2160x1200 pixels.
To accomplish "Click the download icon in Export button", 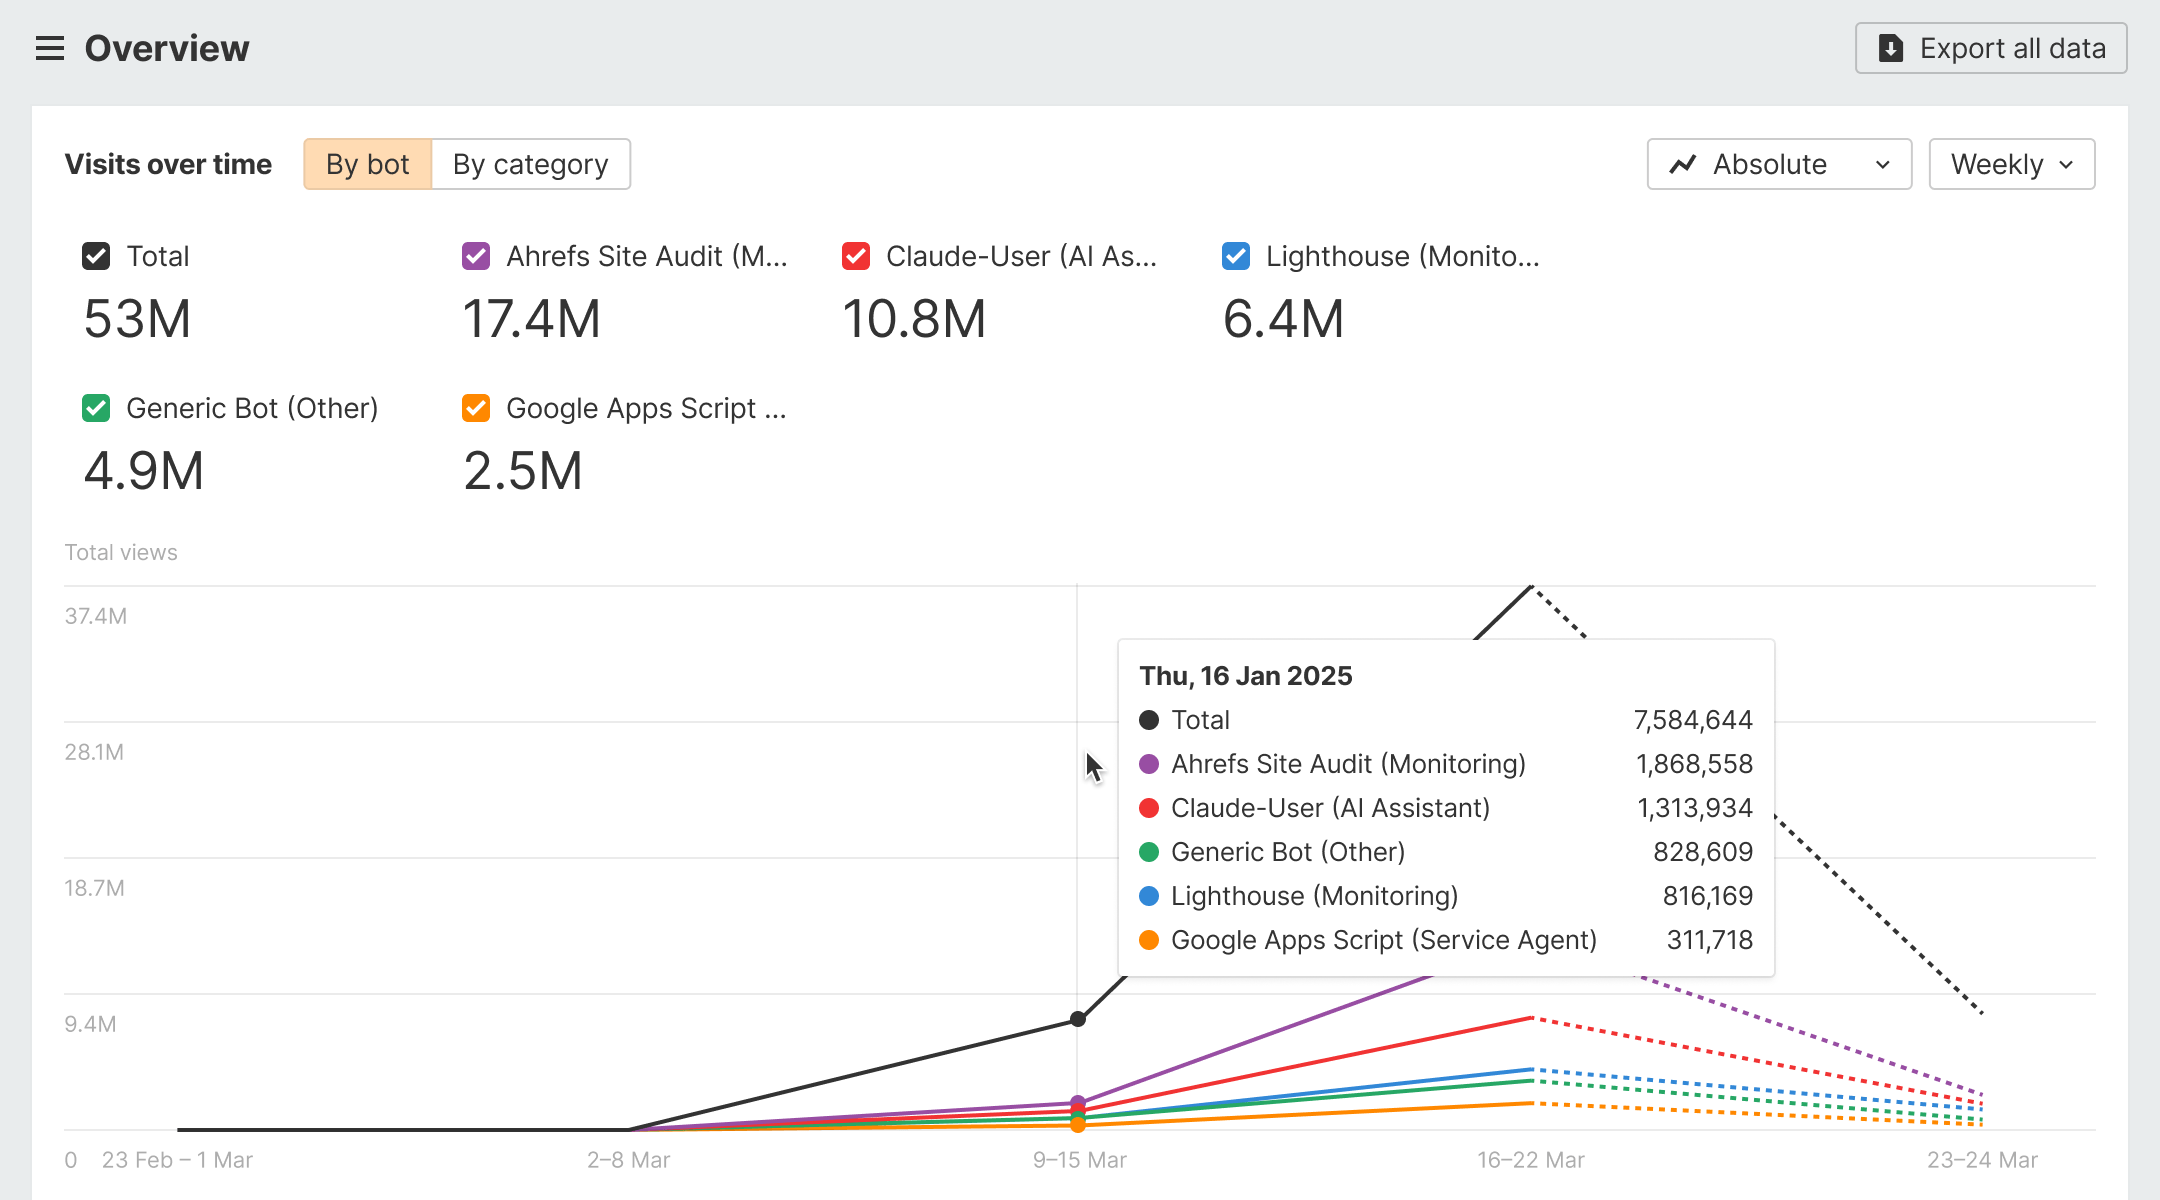I will pos(1891,48).
